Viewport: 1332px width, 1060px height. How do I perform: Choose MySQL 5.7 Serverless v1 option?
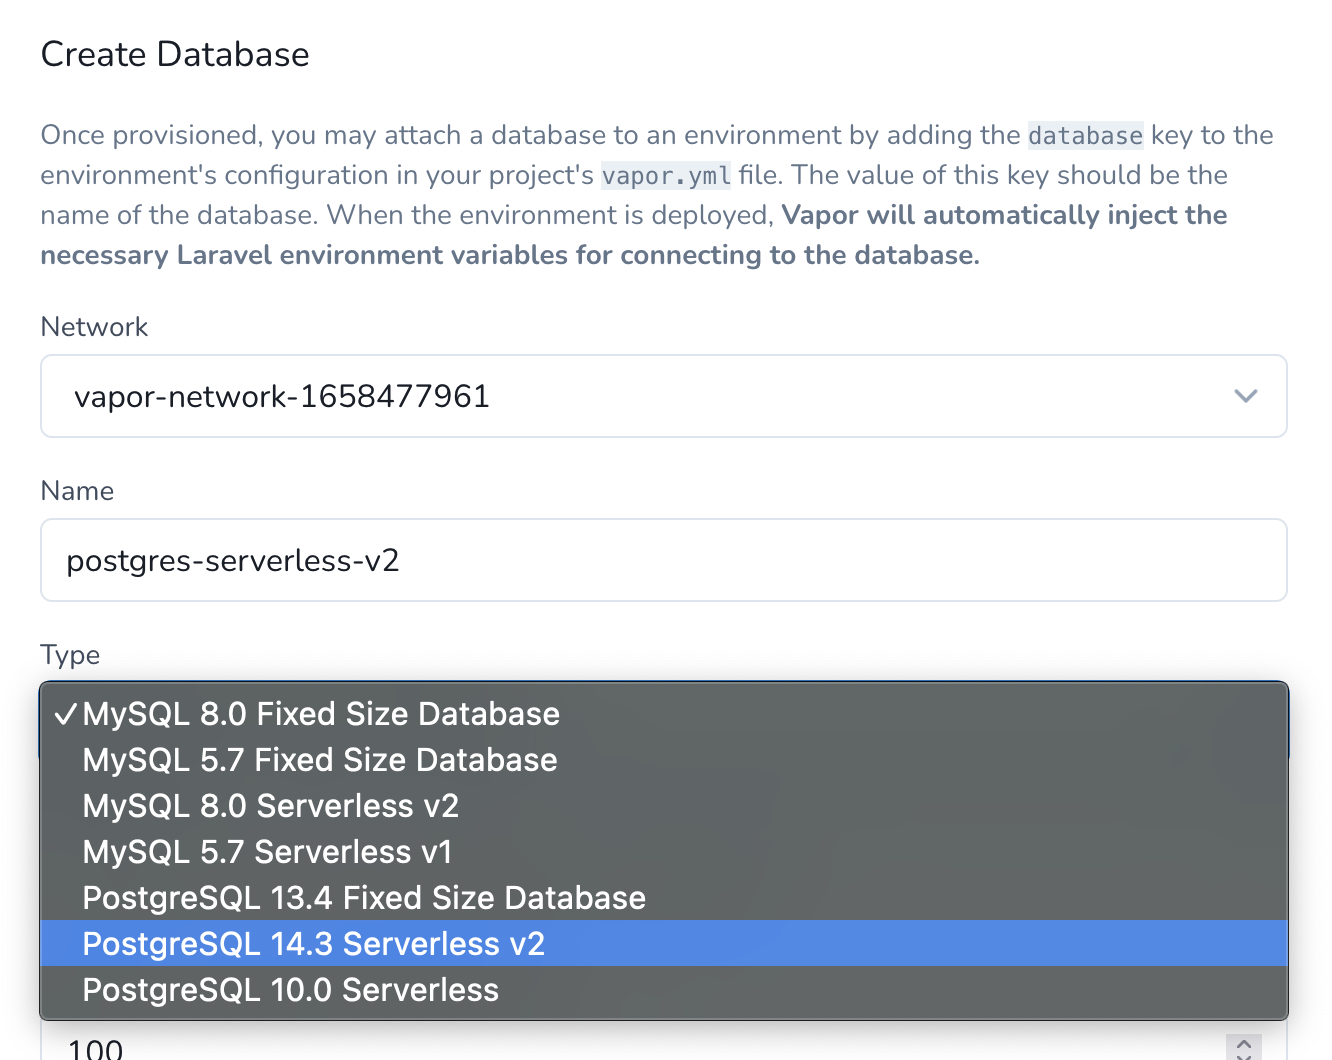pos(267,852)
